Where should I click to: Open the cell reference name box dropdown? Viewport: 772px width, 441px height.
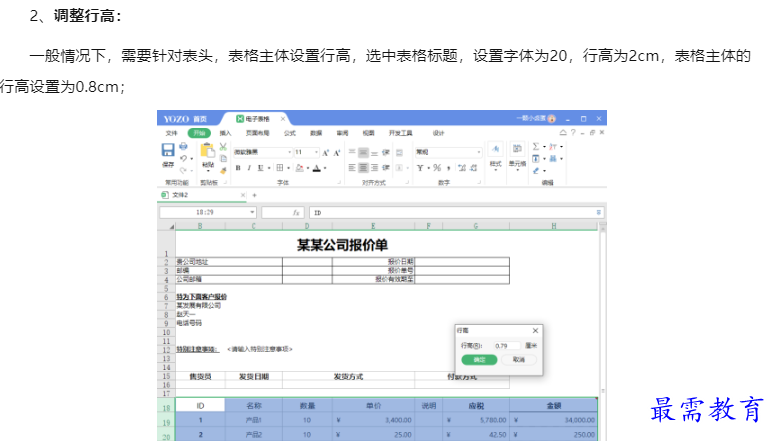coord(252,213)
